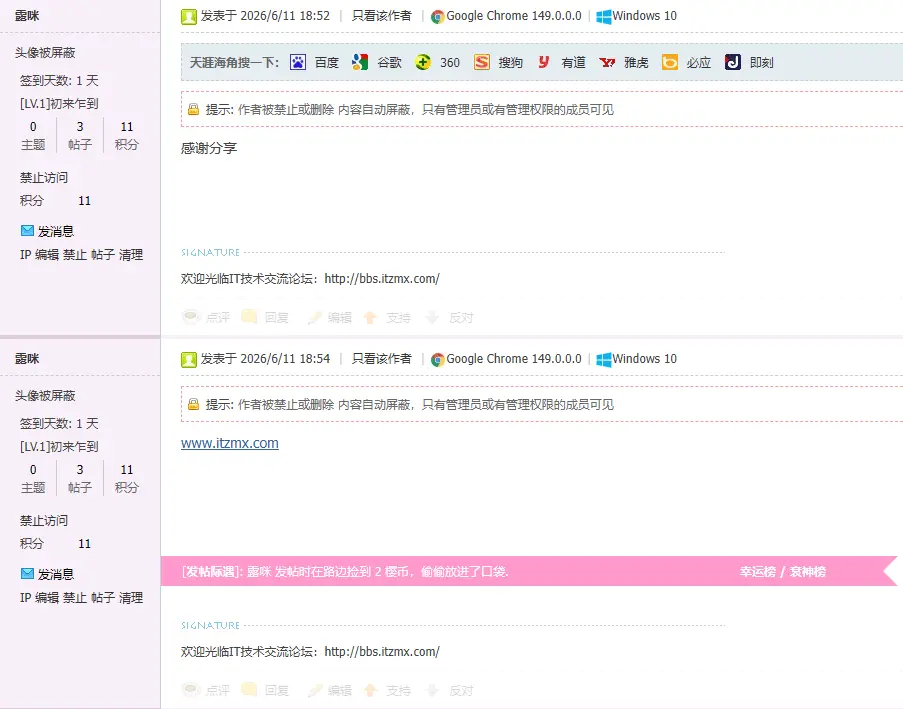Click 只看该作者 on the 18:52 post
The image size is (903, 709).
381,16
